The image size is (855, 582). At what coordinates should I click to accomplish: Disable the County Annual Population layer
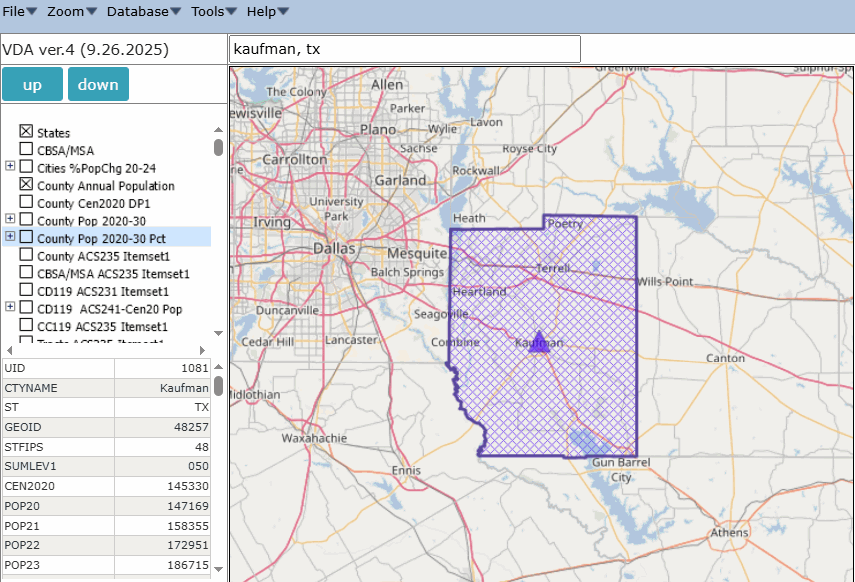coord(27,185)
